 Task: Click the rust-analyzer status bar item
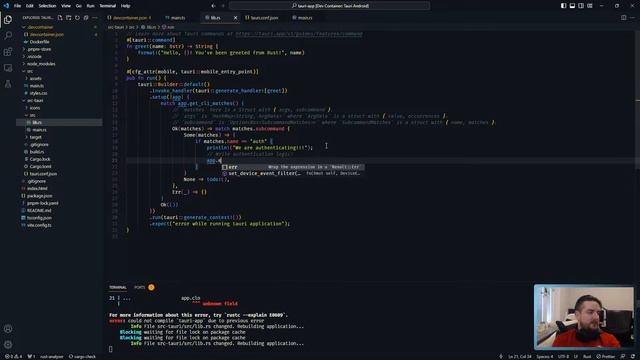tap(52, 356)
